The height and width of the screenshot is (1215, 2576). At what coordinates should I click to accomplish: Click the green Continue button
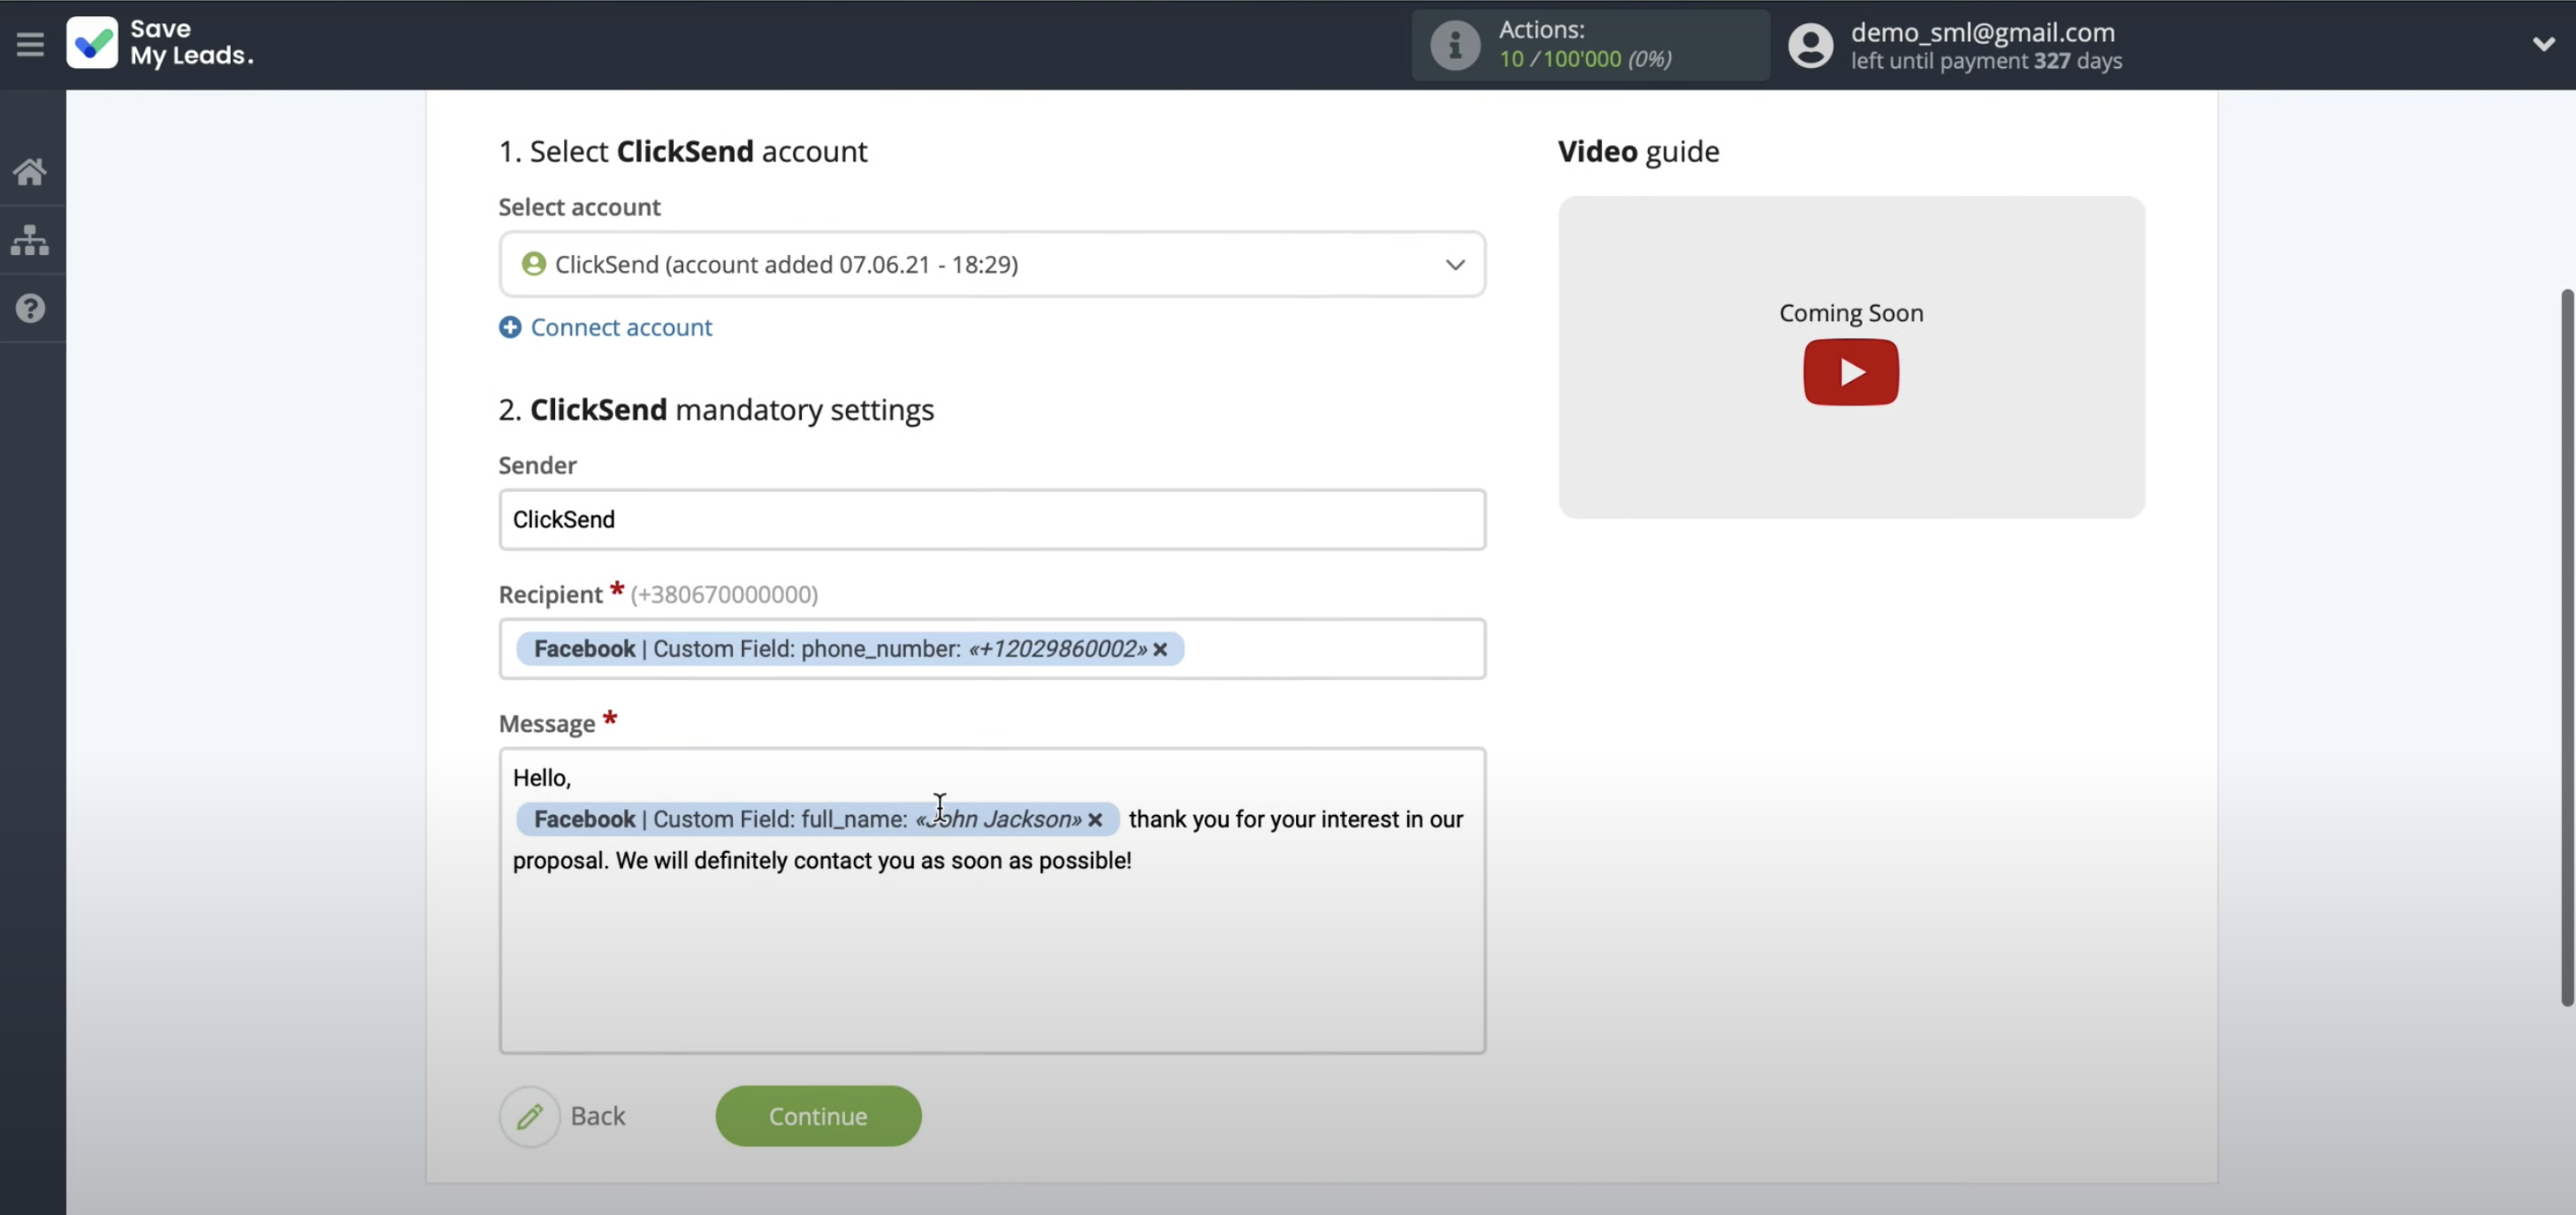(x=818, y=1116)
